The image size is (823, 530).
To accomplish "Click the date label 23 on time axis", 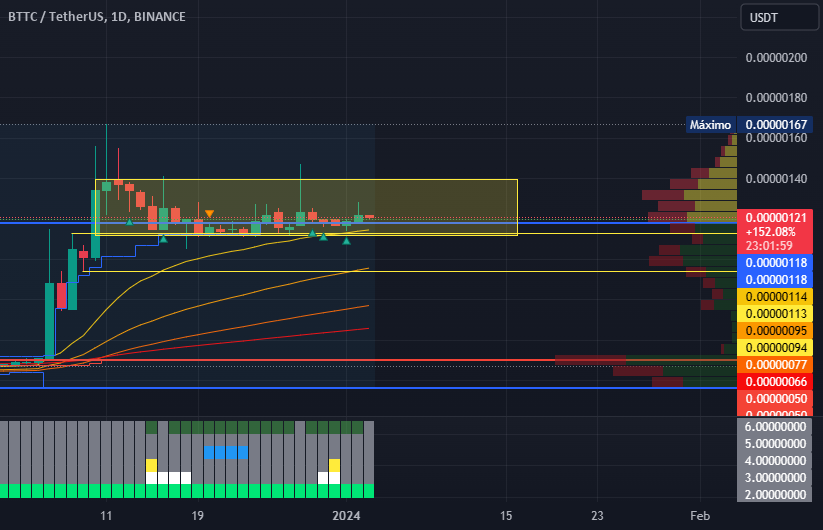I will coord(597,516).
